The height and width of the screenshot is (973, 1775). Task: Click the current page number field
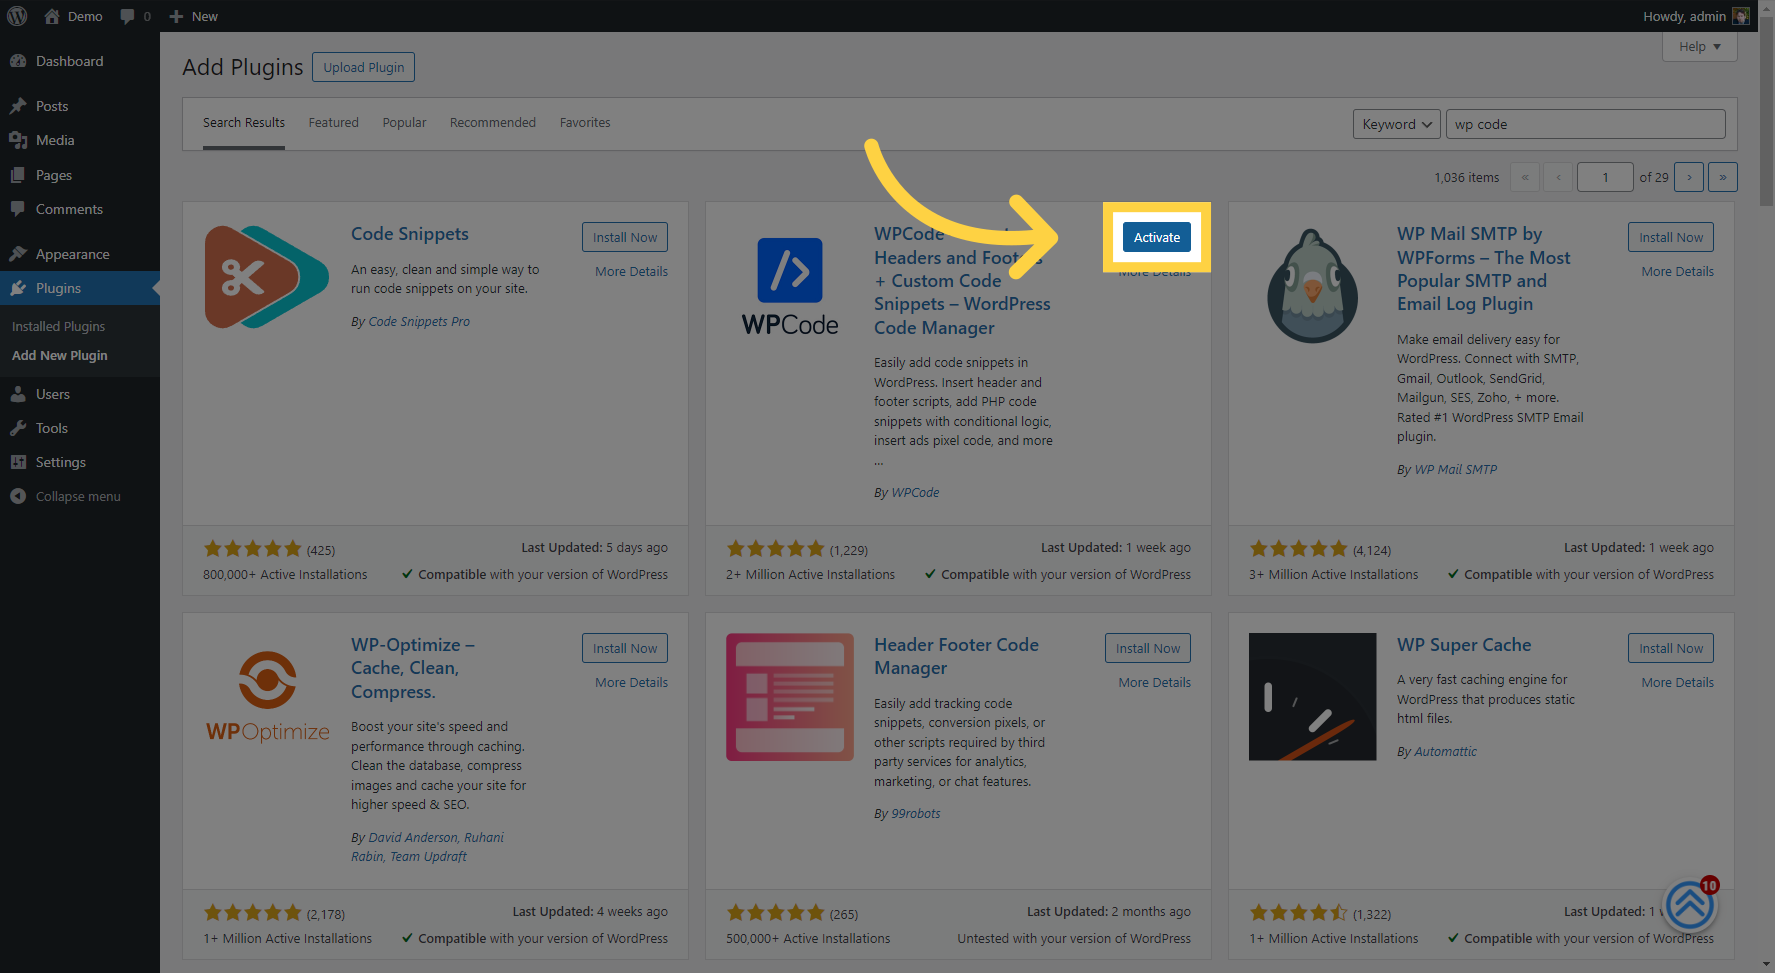(x=1604, y=177)
